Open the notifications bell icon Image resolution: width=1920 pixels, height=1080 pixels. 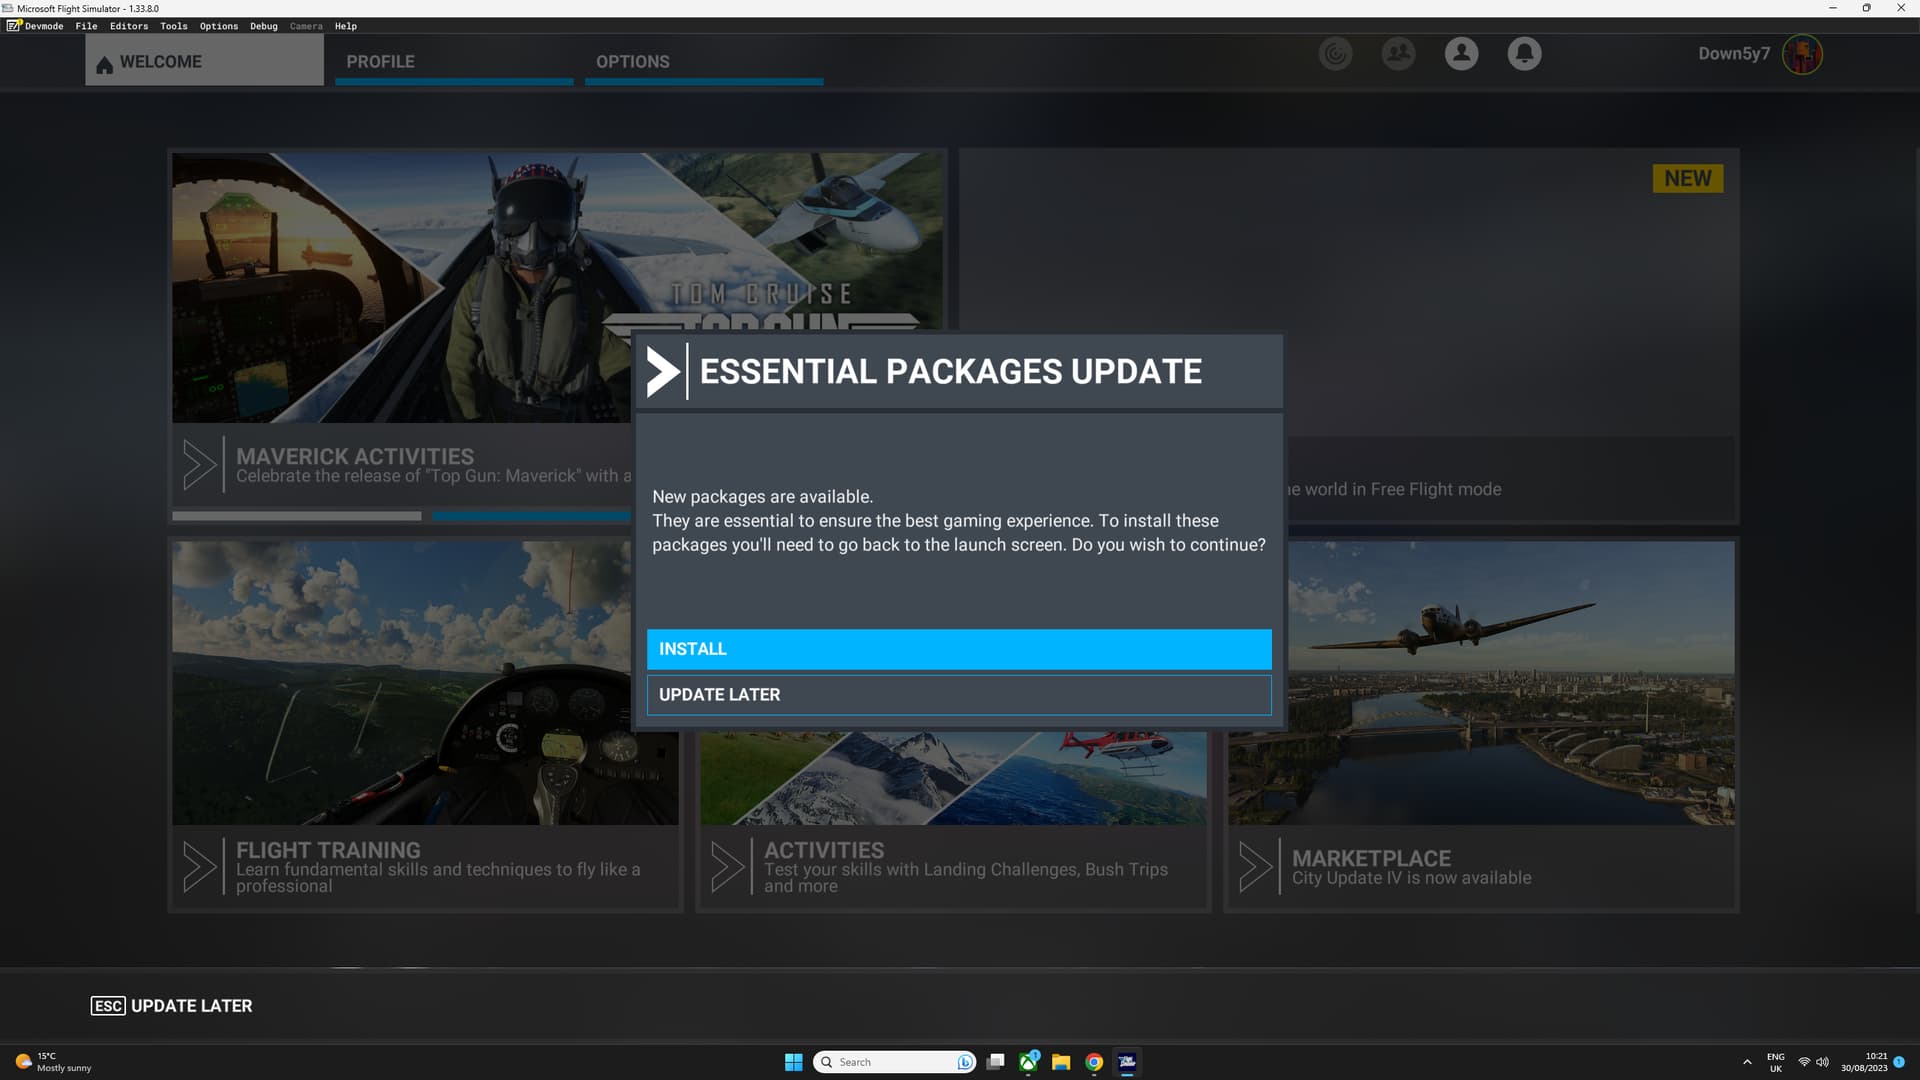(x=1524, y=54)
